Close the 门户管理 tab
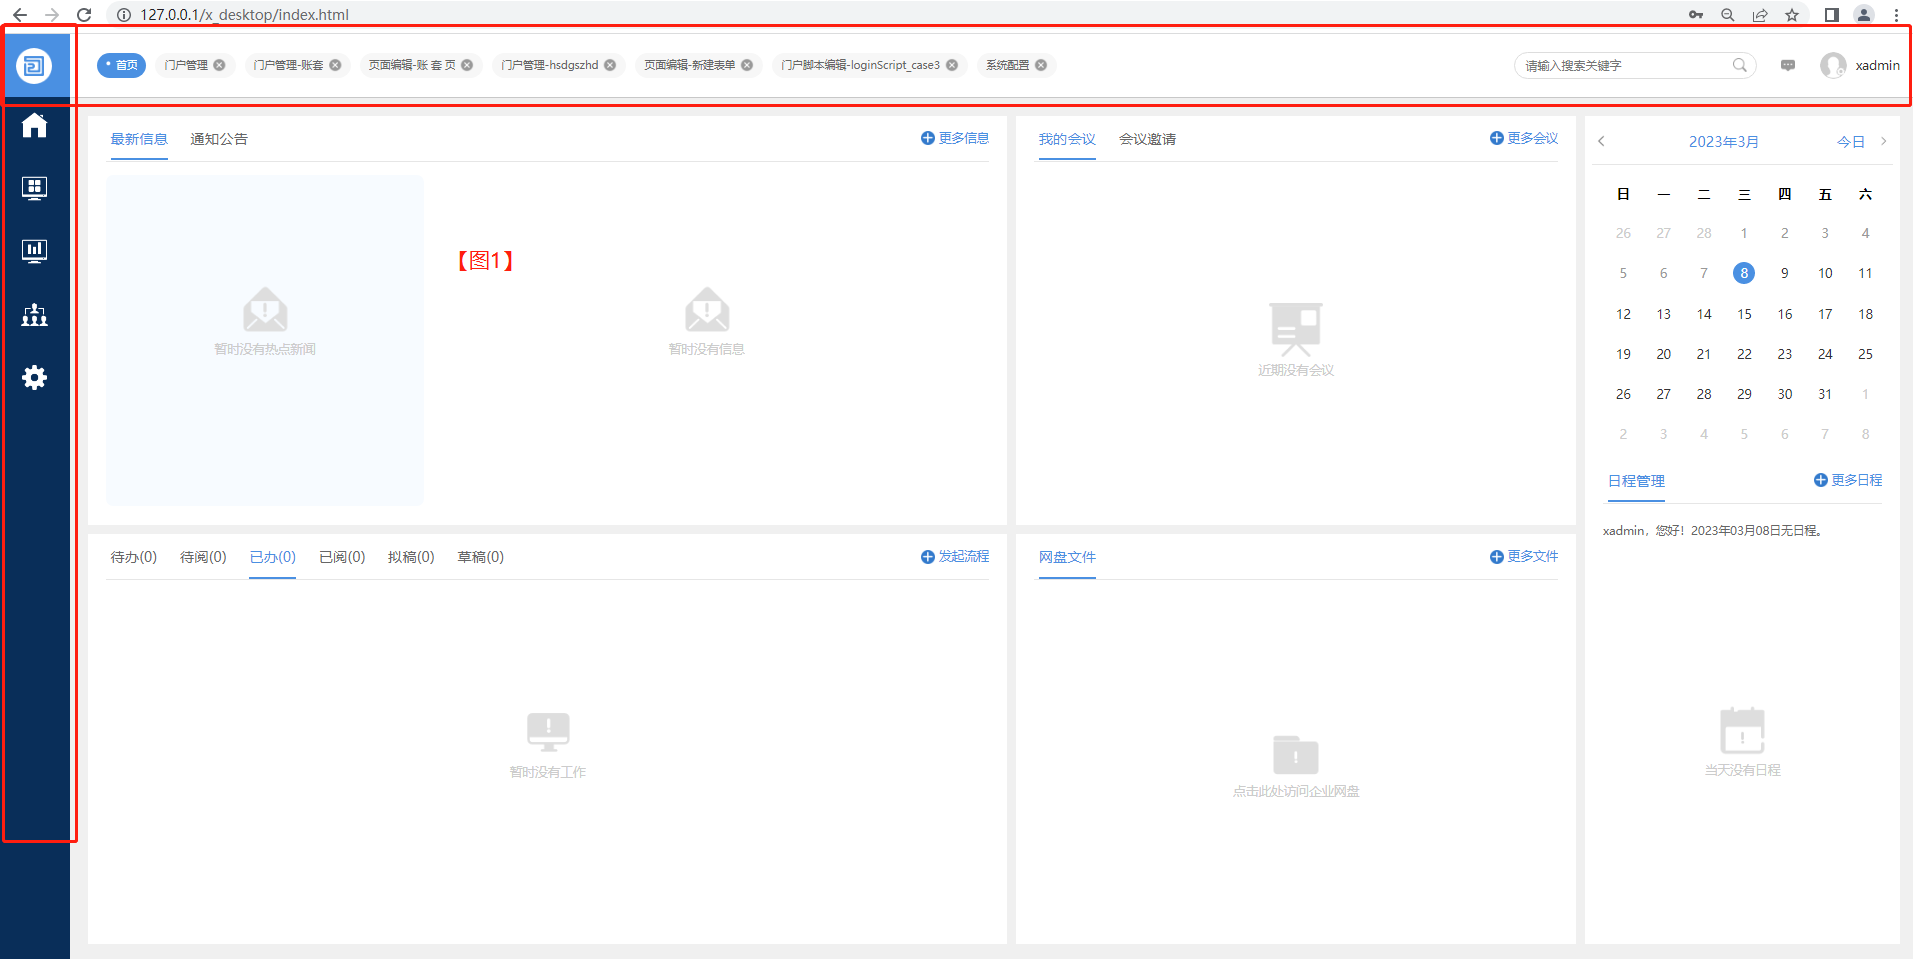 pyautogui.click(x=219, y=65)
